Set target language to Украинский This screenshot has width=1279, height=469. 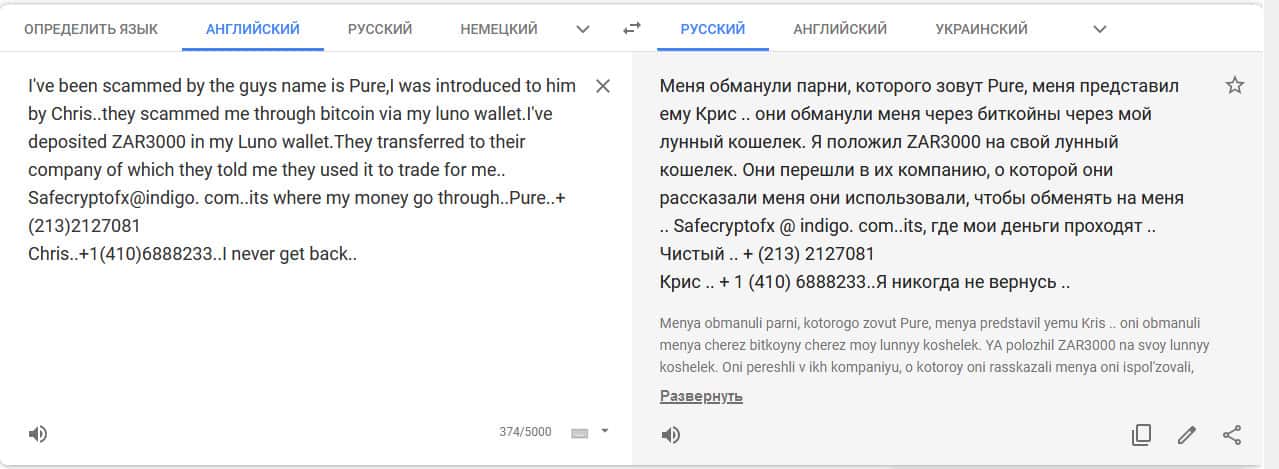point(981,29)
